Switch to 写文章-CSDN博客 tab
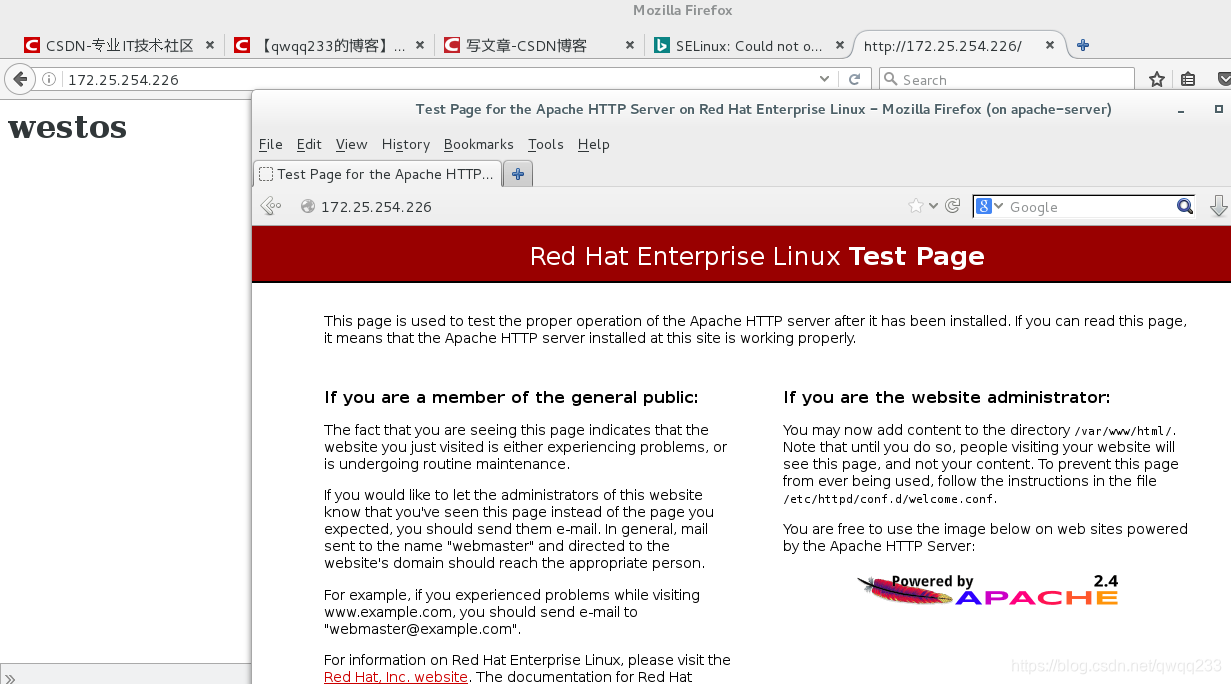 (x=540, y=45)
